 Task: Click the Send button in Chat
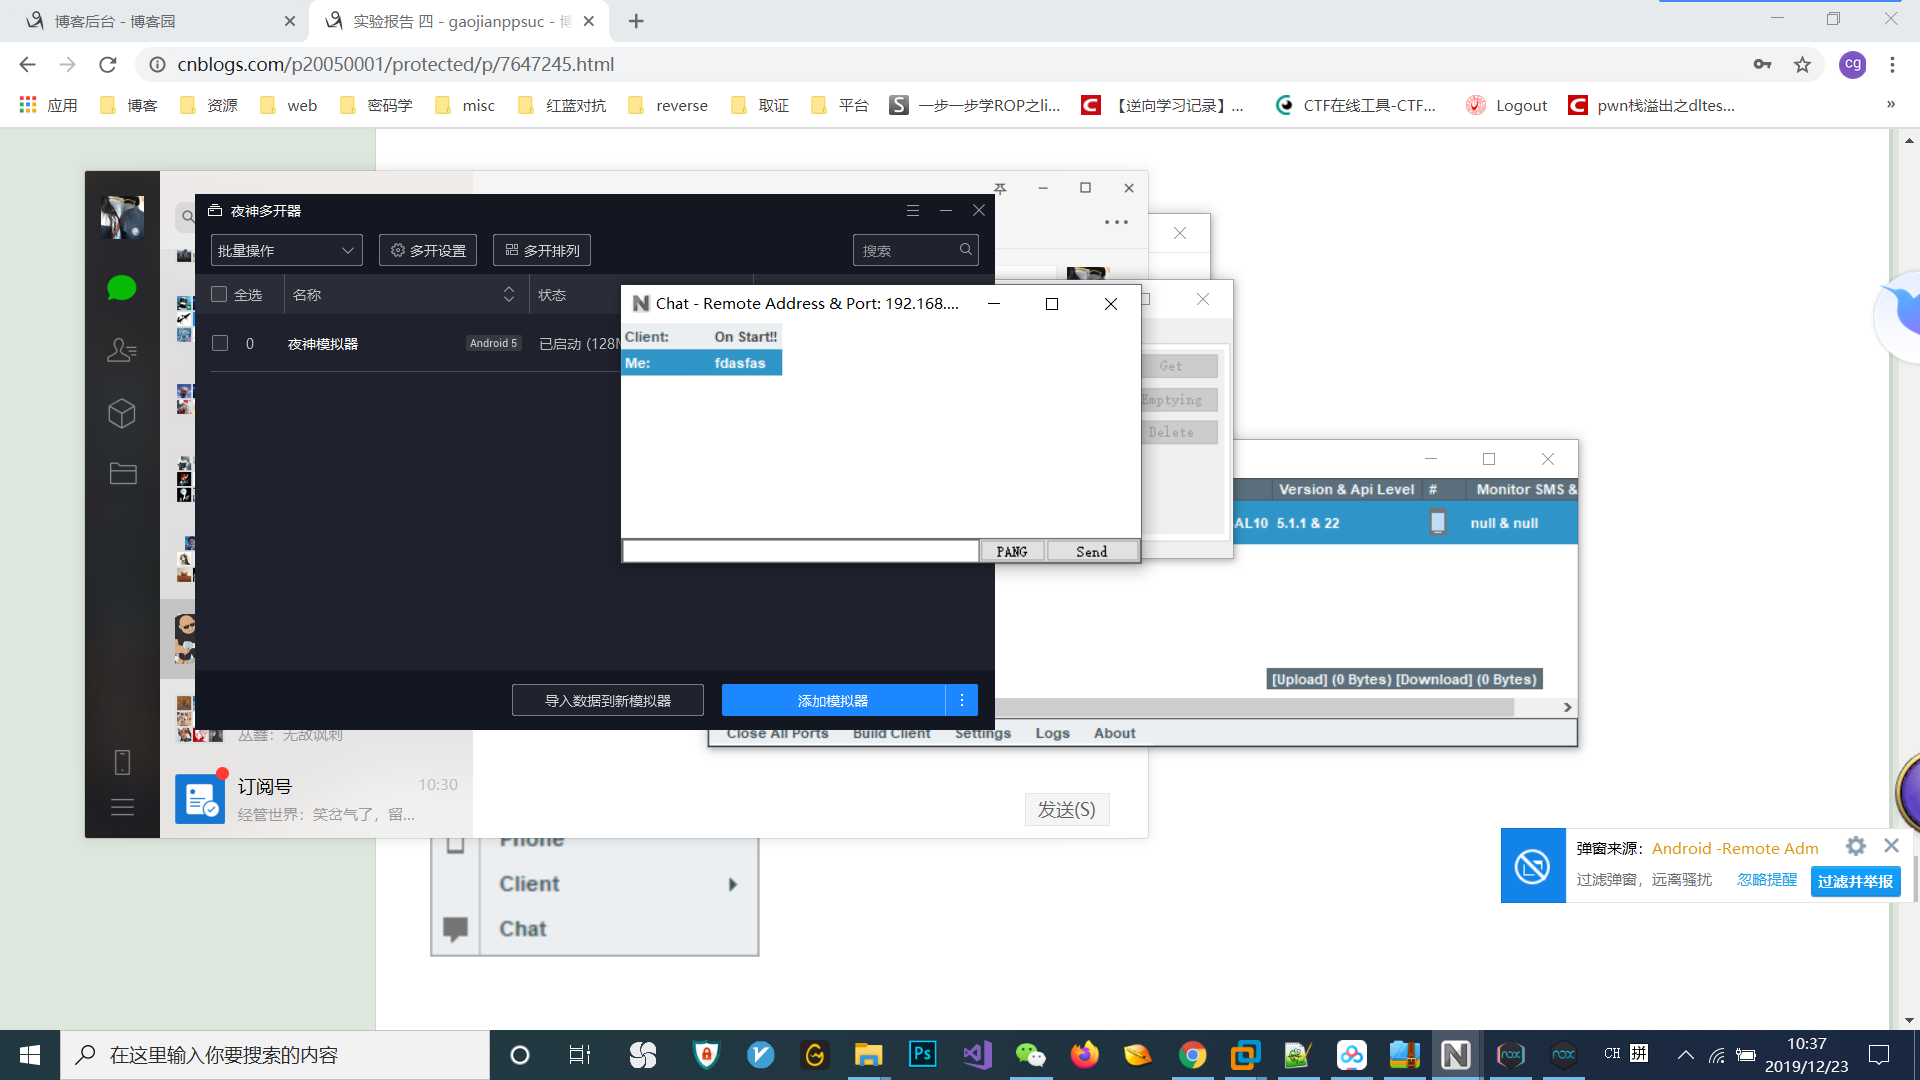pyautogui.click(x=1091, y=552)
